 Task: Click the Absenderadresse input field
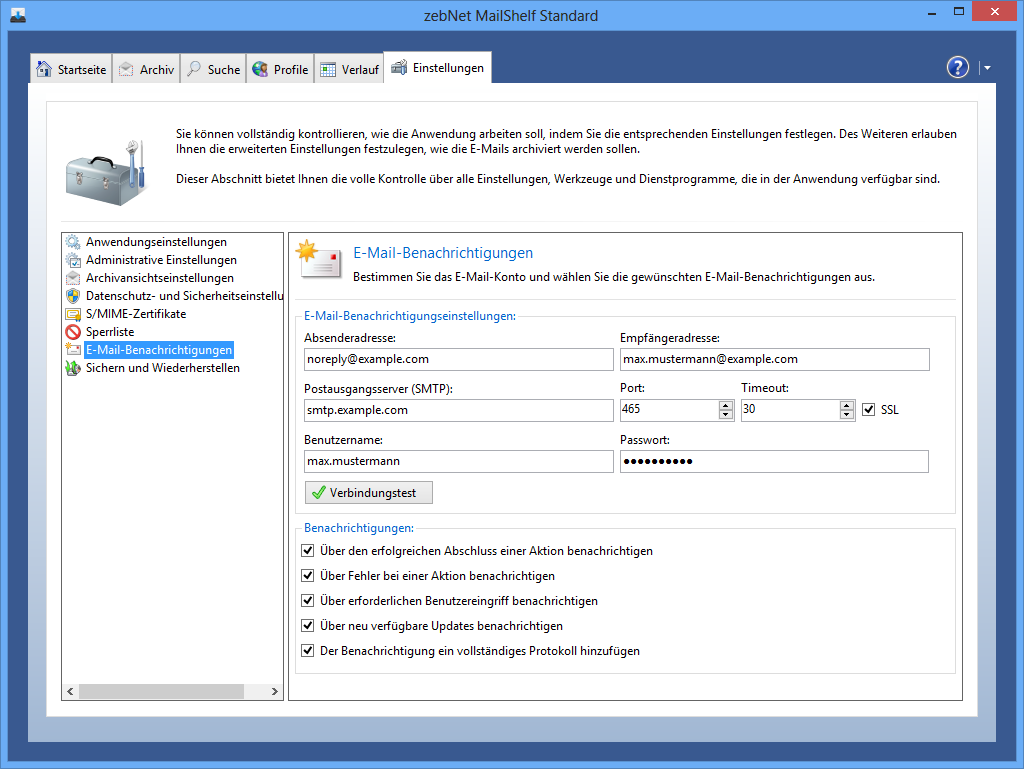click(x=458, y=360)
